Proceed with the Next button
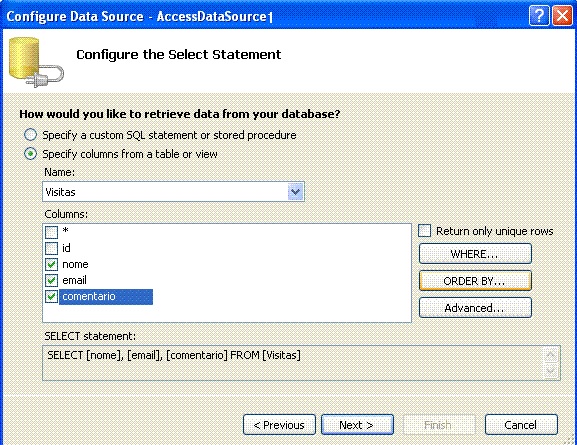 point(357,425)
